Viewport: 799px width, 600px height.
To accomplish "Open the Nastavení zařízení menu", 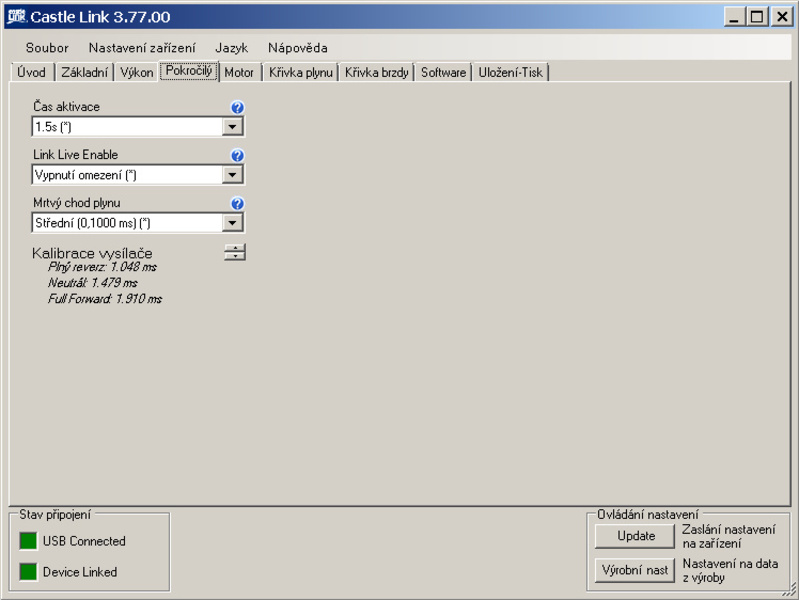I will (142, 48).
